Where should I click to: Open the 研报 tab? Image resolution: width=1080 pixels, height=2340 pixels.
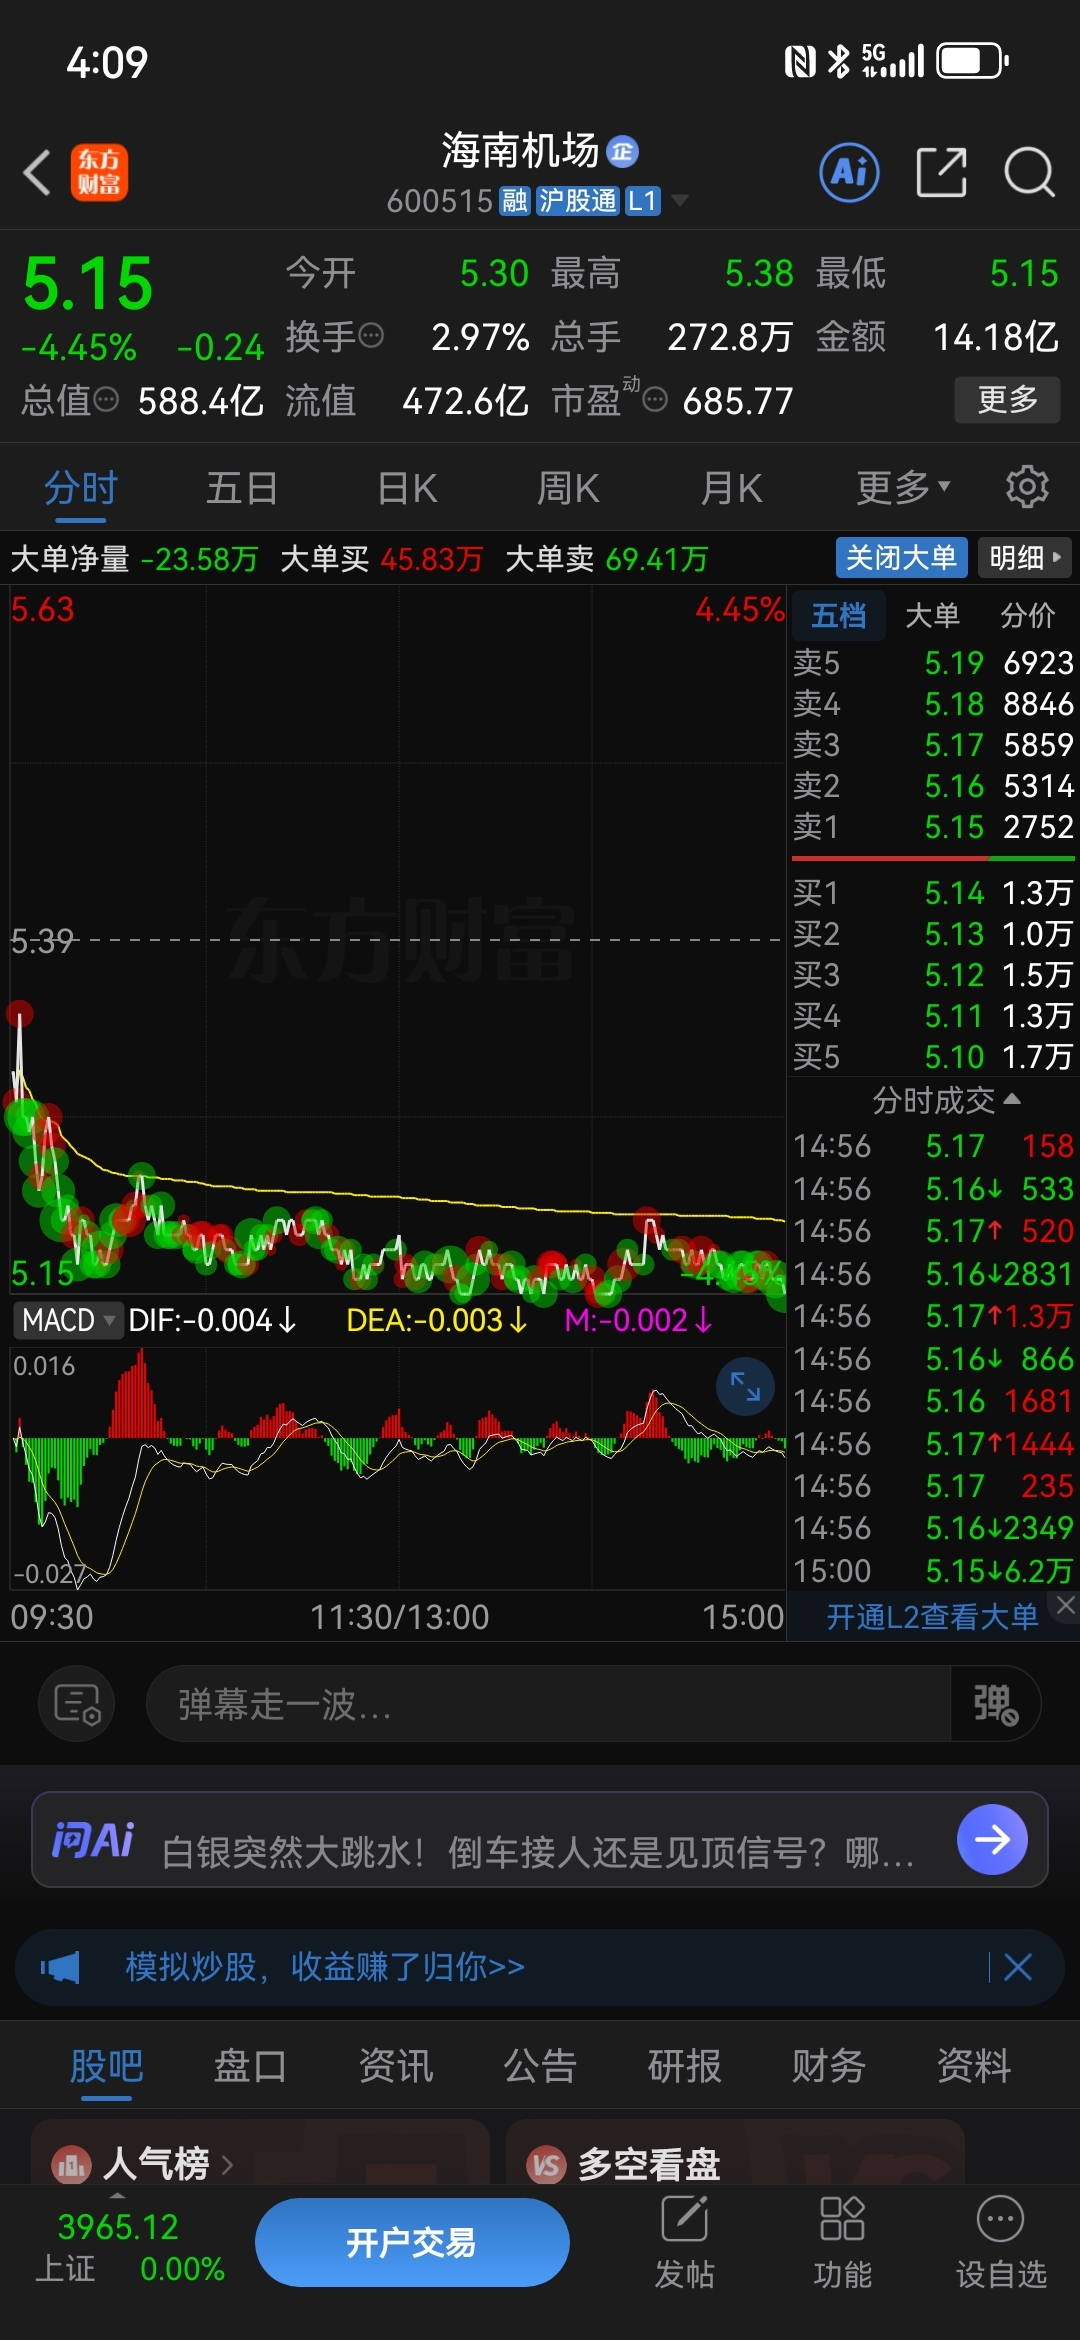[685, 2065]
